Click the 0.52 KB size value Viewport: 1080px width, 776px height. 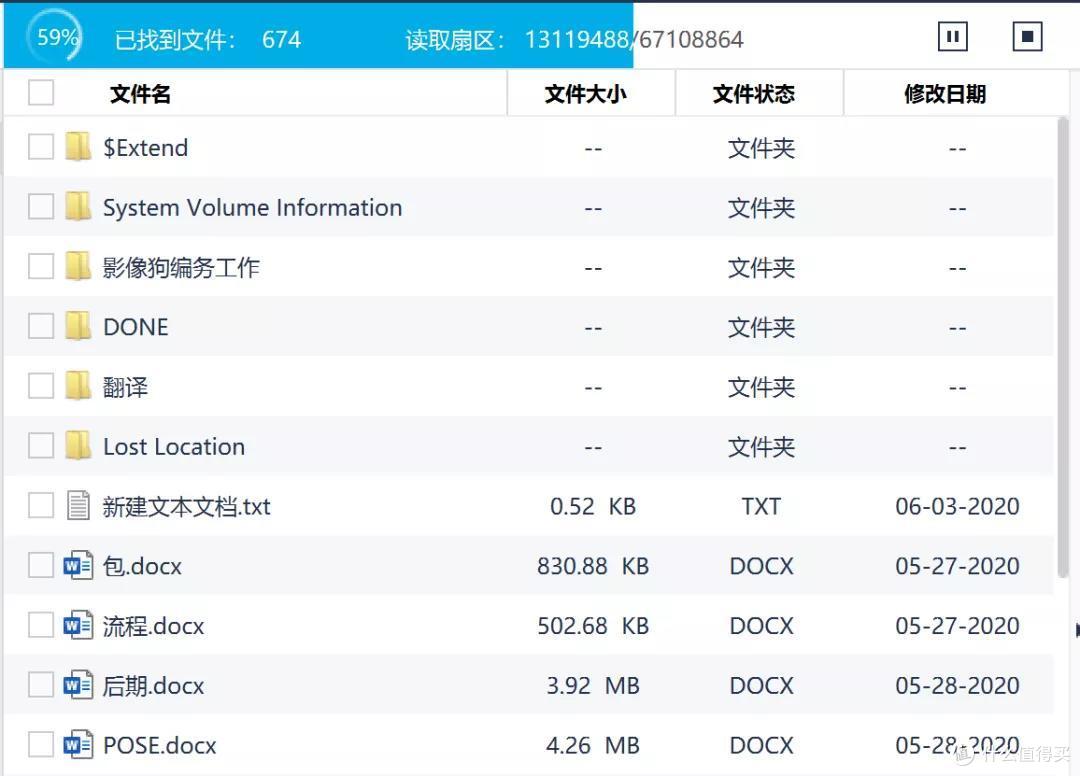[x=592, y=506]
